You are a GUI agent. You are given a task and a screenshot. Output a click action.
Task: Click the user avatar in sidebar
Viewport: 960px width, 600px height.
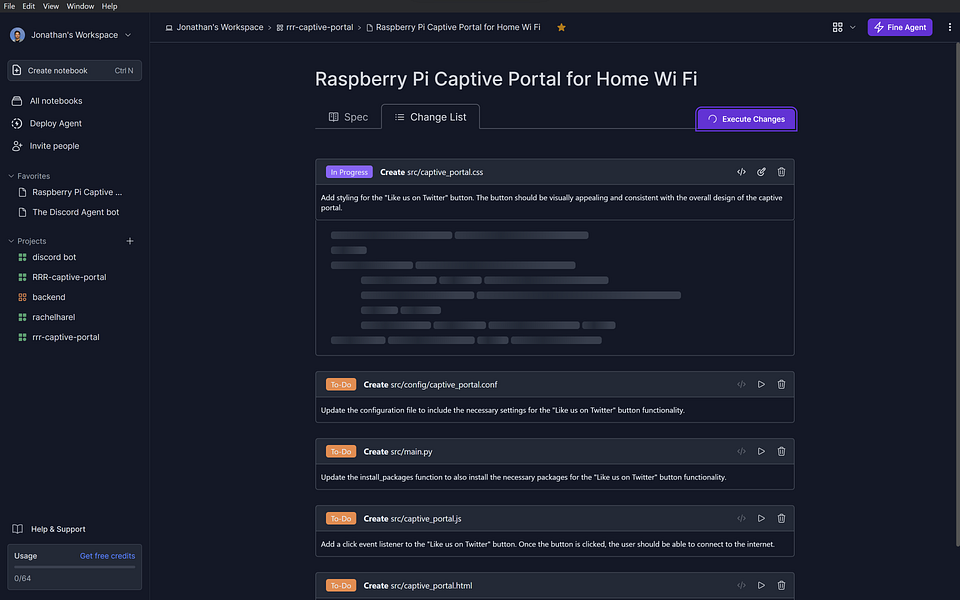pyautogui.click(x=17, y=35)
